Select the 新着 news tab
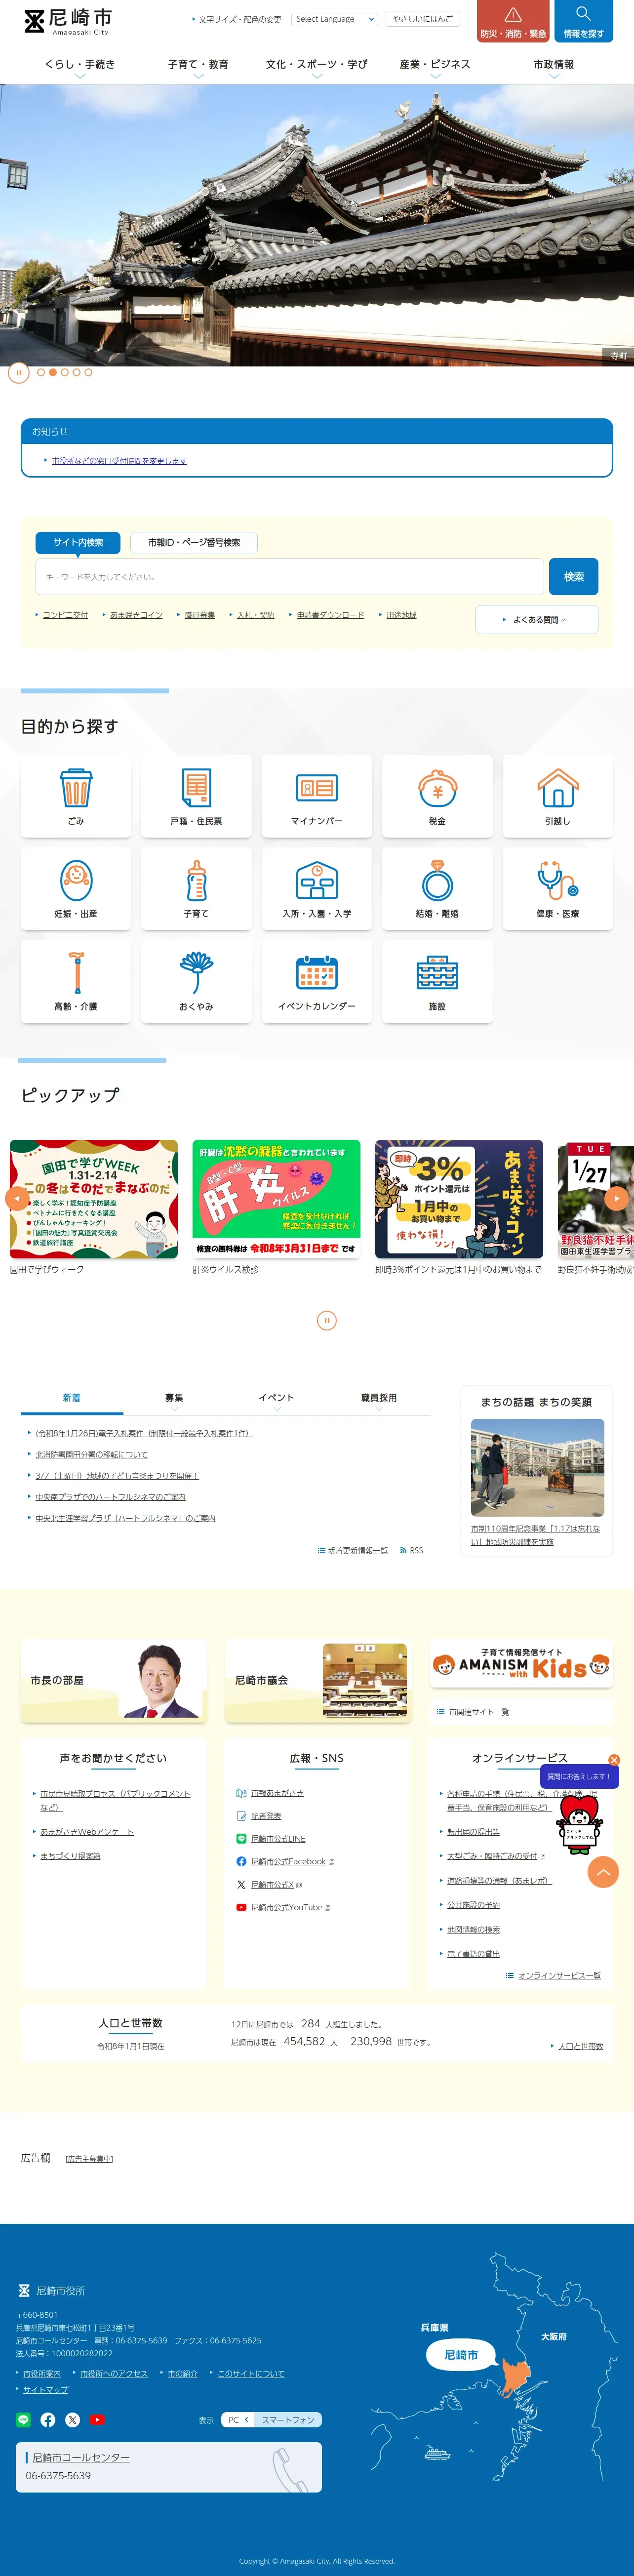Screen dimensions: 634x2576 coord(72,1398)
